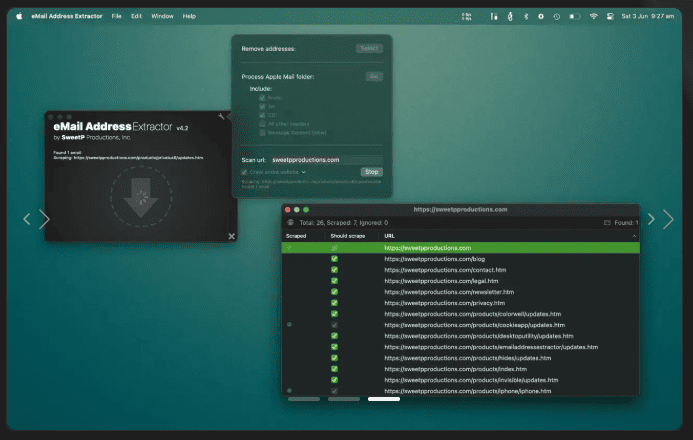Toggle Should scrape for desktoputility/updates.htm

[x=335, y=336]
